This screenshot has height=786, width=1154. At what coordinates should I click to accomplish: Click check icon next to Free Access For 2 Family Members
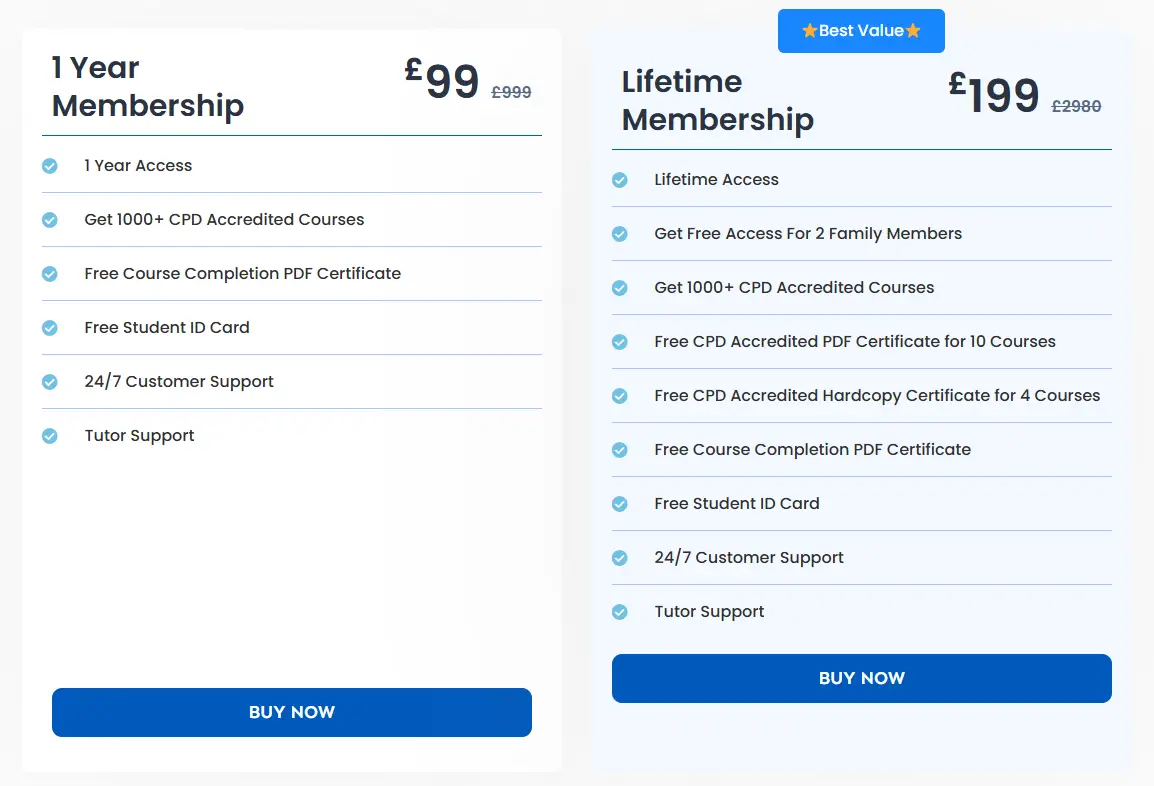coord(620,234)
